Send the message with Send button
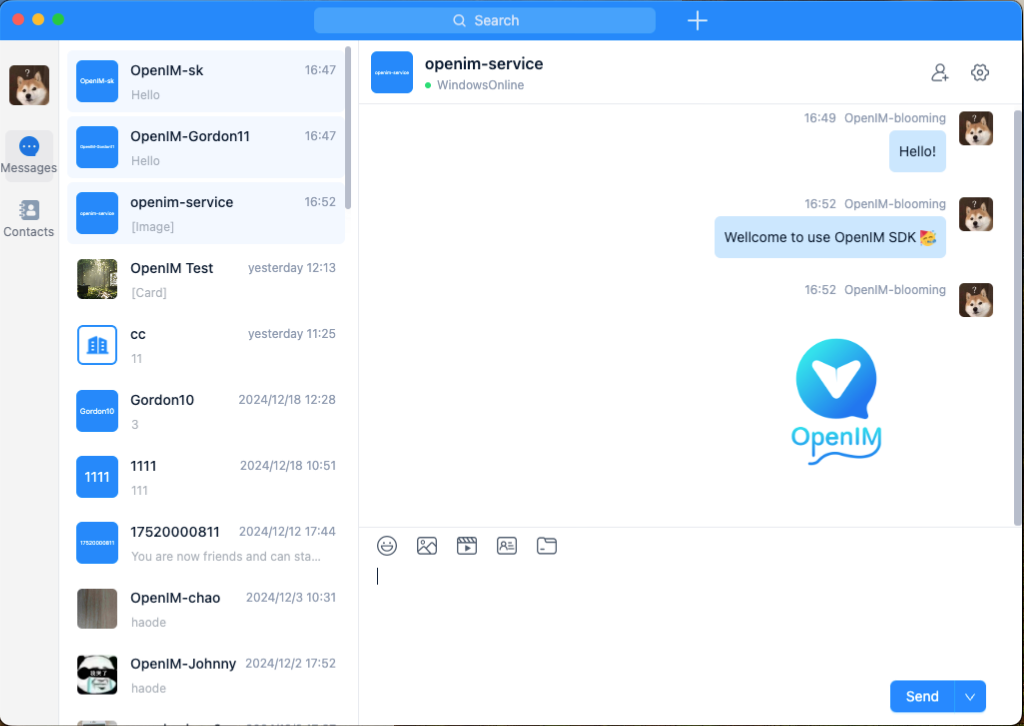 (x=922, y=697)
